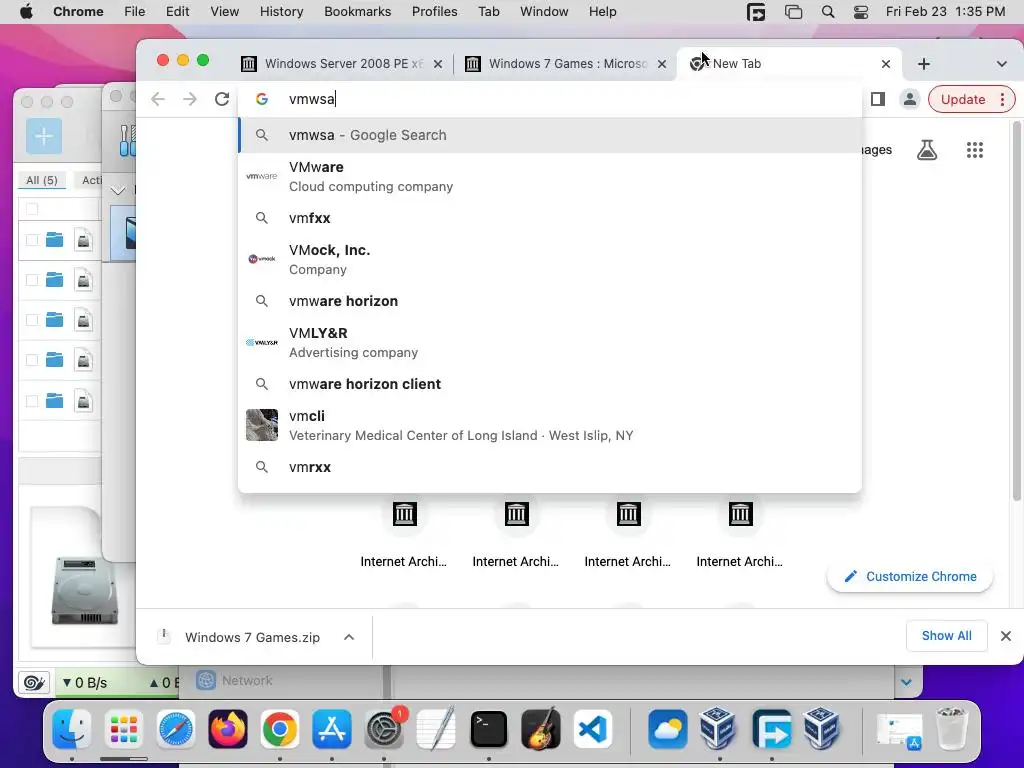Tick the first row checkbox in the background window list
This screenshot has width=1024, height=768.
tap(32, 240)
